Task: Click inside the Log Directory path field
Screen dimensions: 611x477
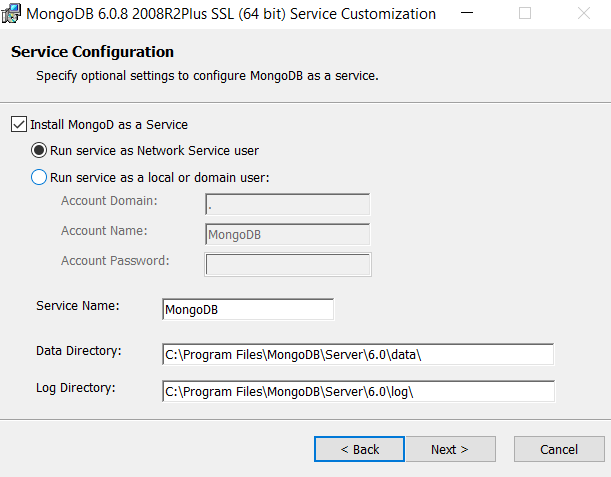Action: click(x=357, y=391)
